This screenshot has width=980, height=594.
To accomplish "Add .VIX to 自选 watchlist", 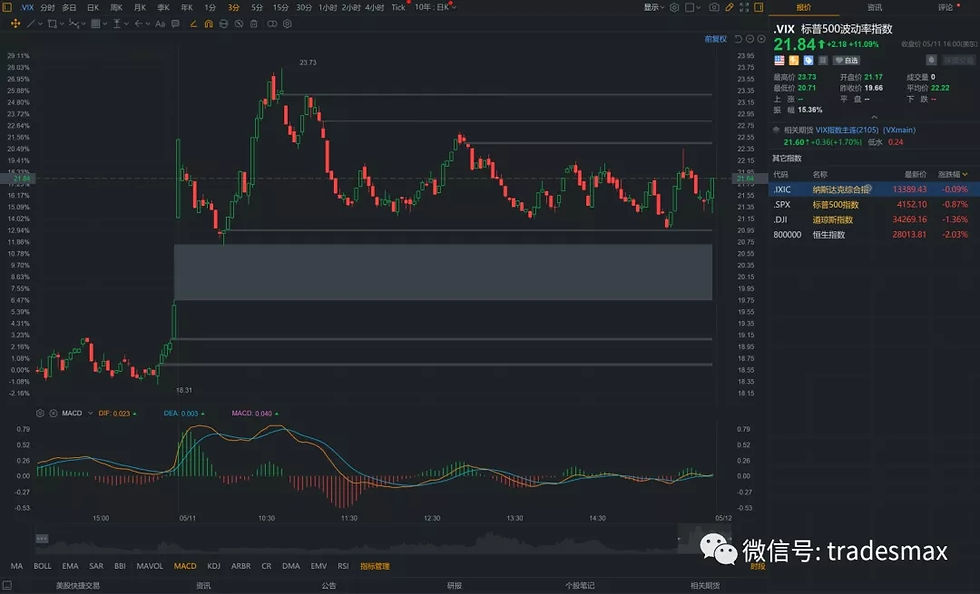I will click(847, 61).
